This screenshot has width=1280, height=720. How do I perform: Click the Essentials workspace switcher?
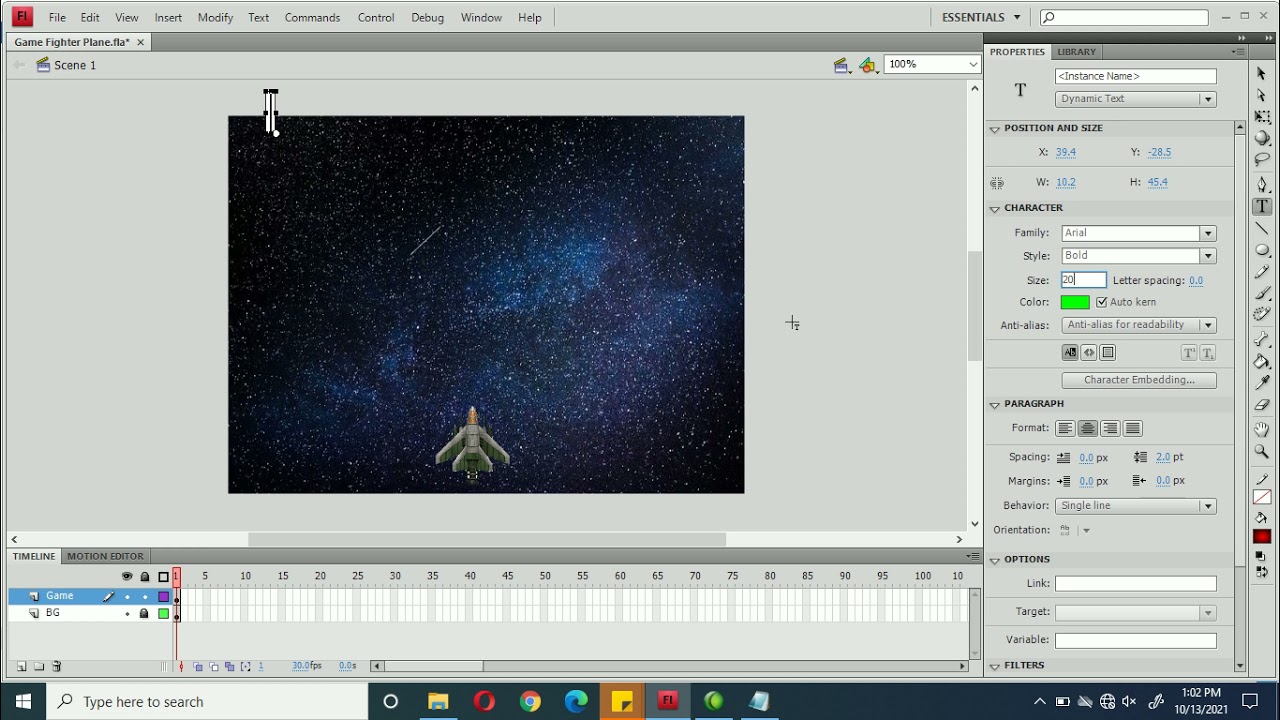click(x=981, y=17)
